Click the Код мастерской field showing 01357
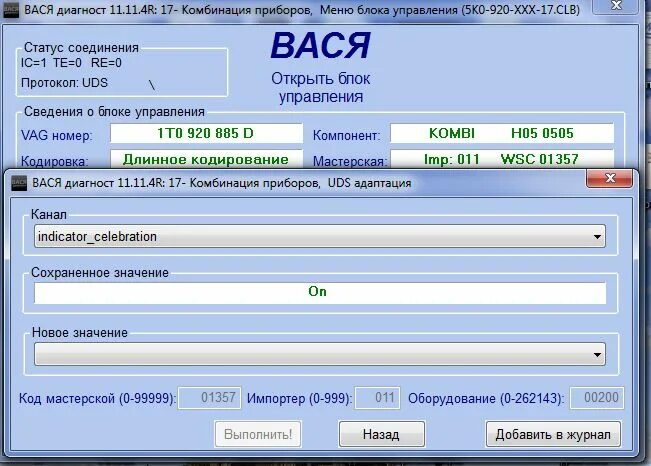651x466 pixels. tap(210, 398)
